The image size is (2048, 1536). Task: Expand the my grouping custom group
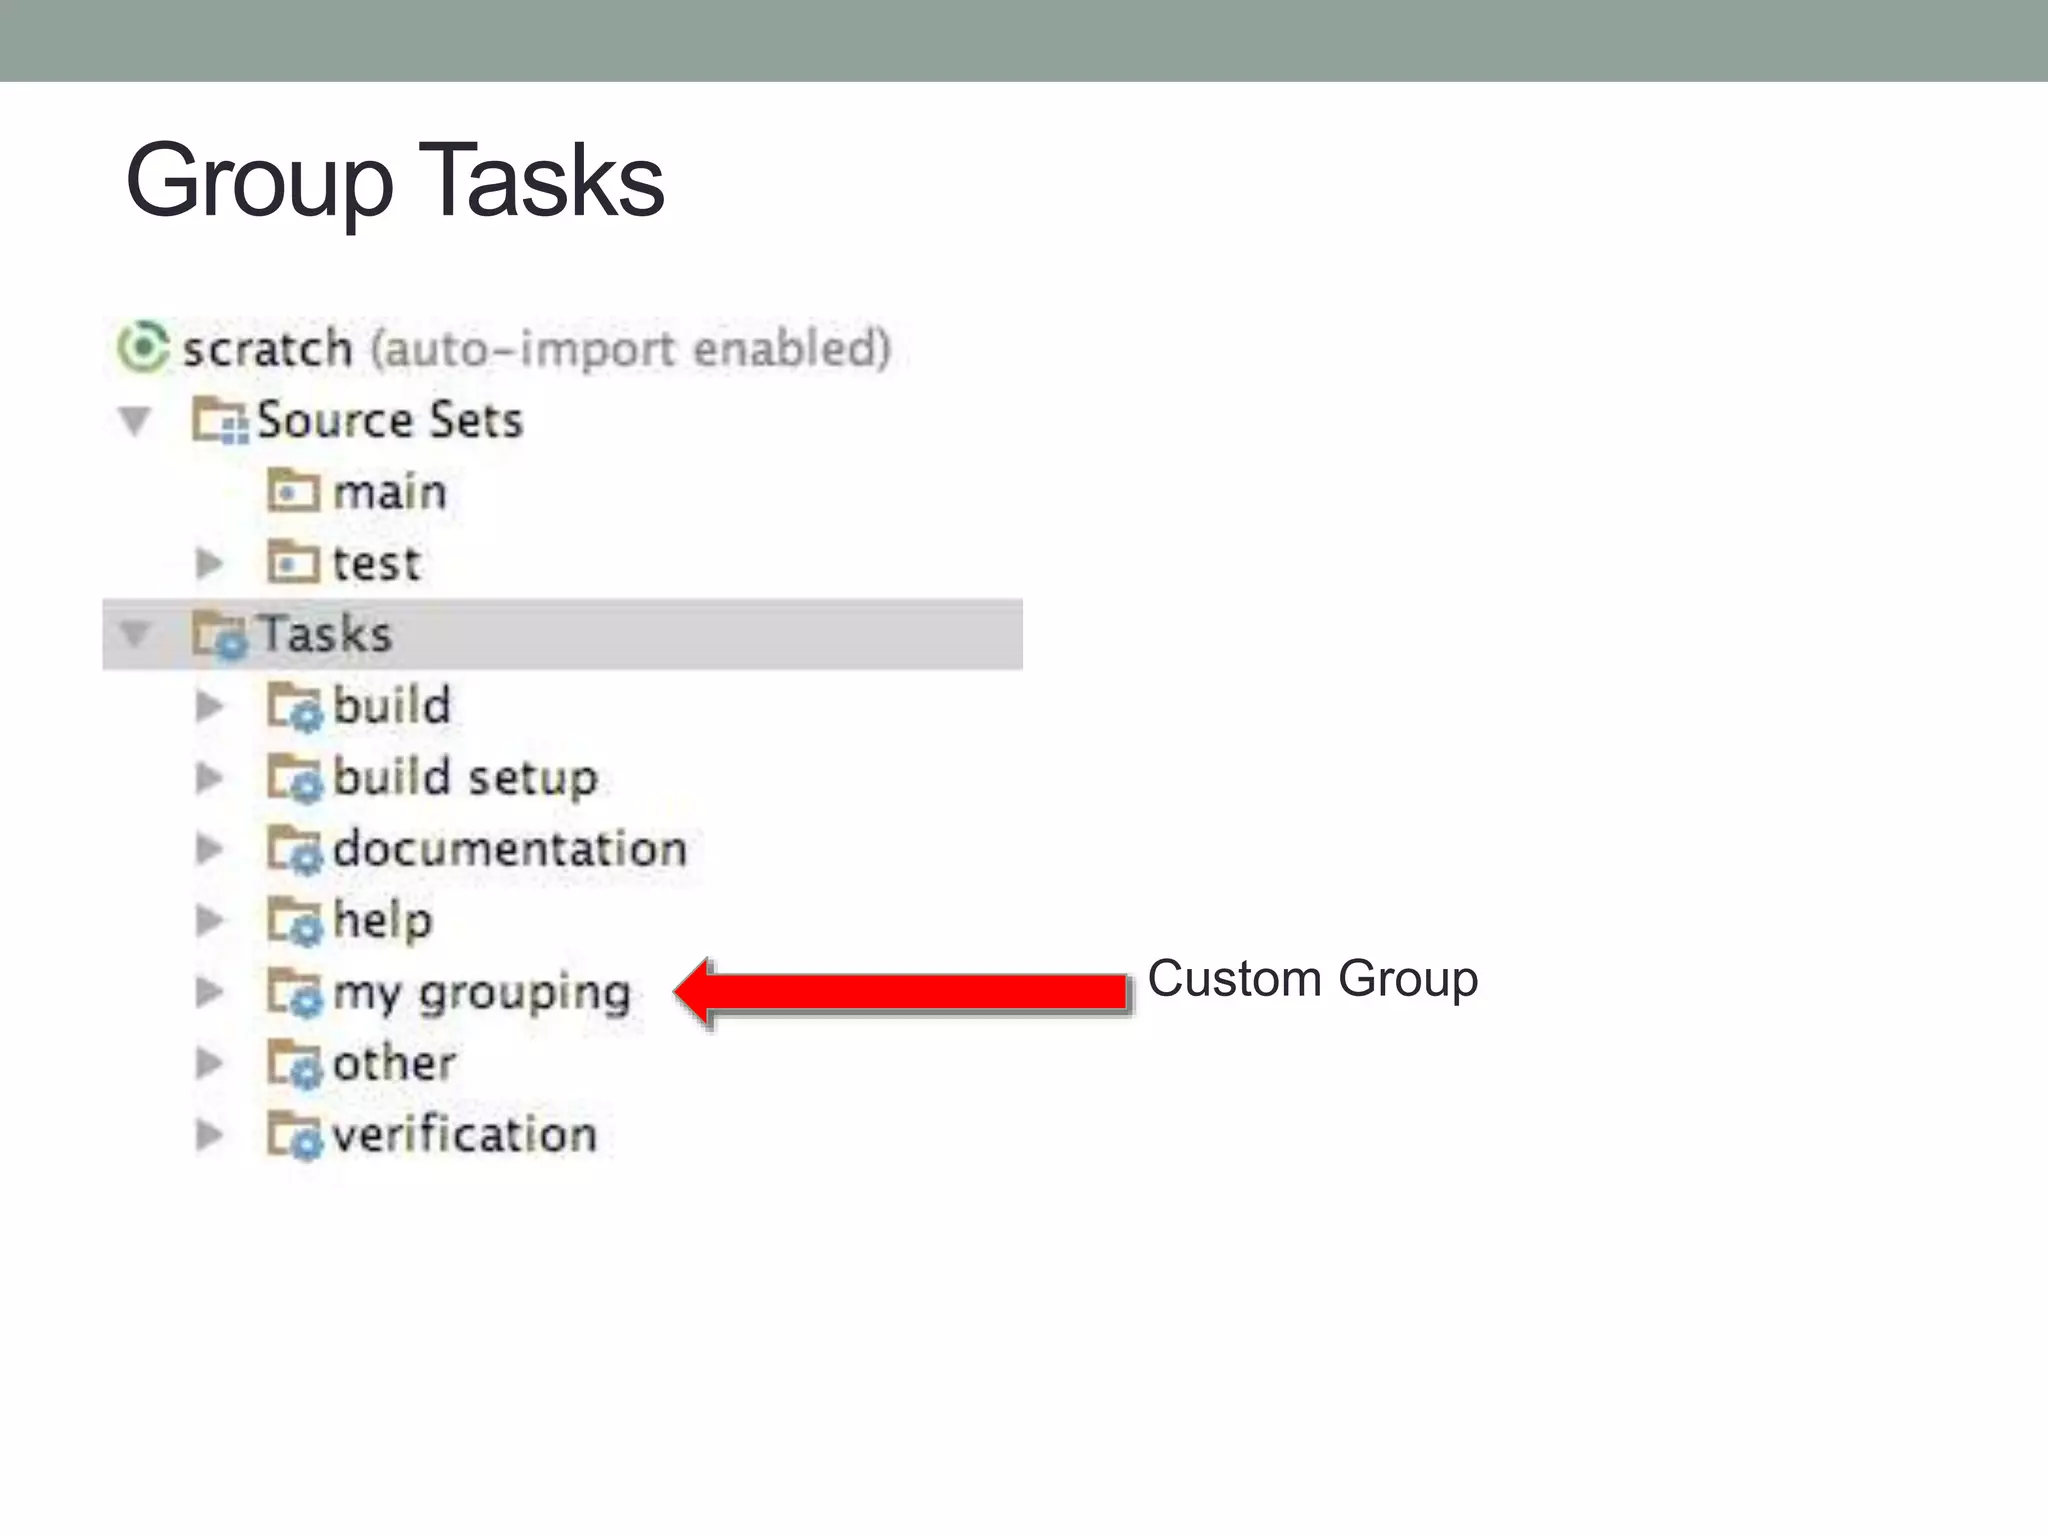coord(209,992)
